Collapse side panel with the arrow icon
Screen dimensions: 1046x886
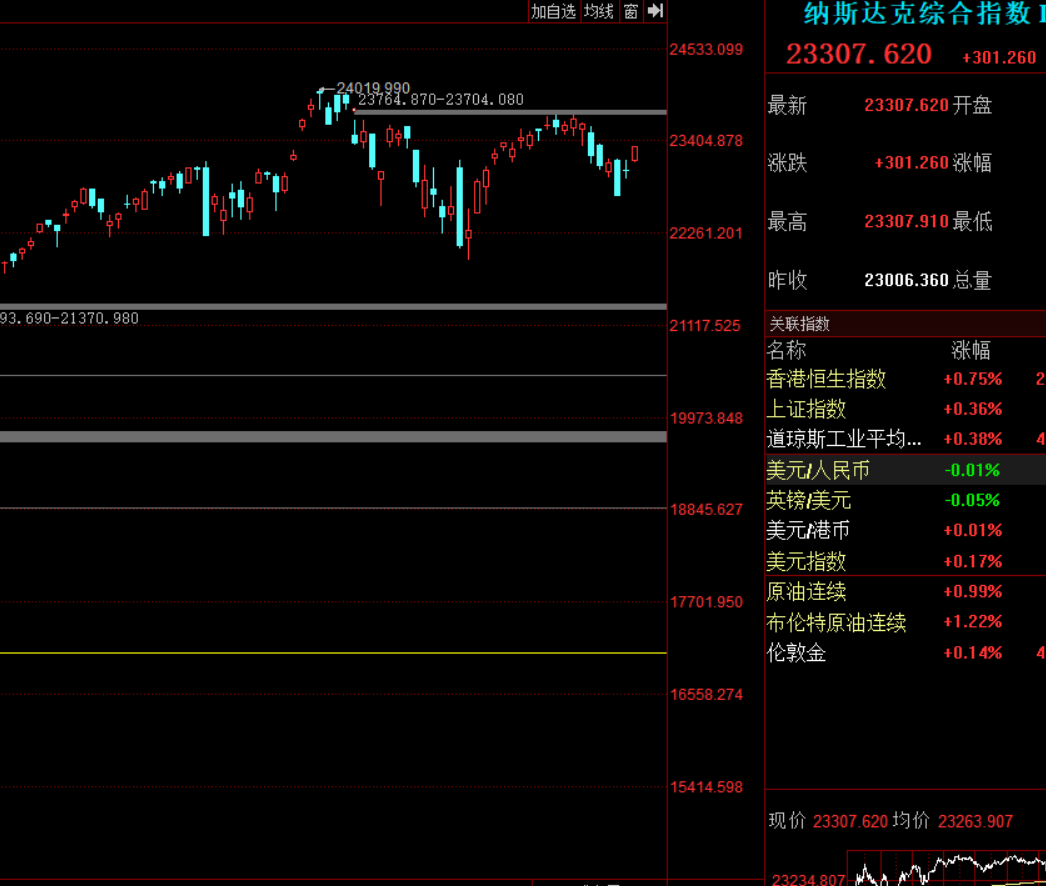point(655,11)
